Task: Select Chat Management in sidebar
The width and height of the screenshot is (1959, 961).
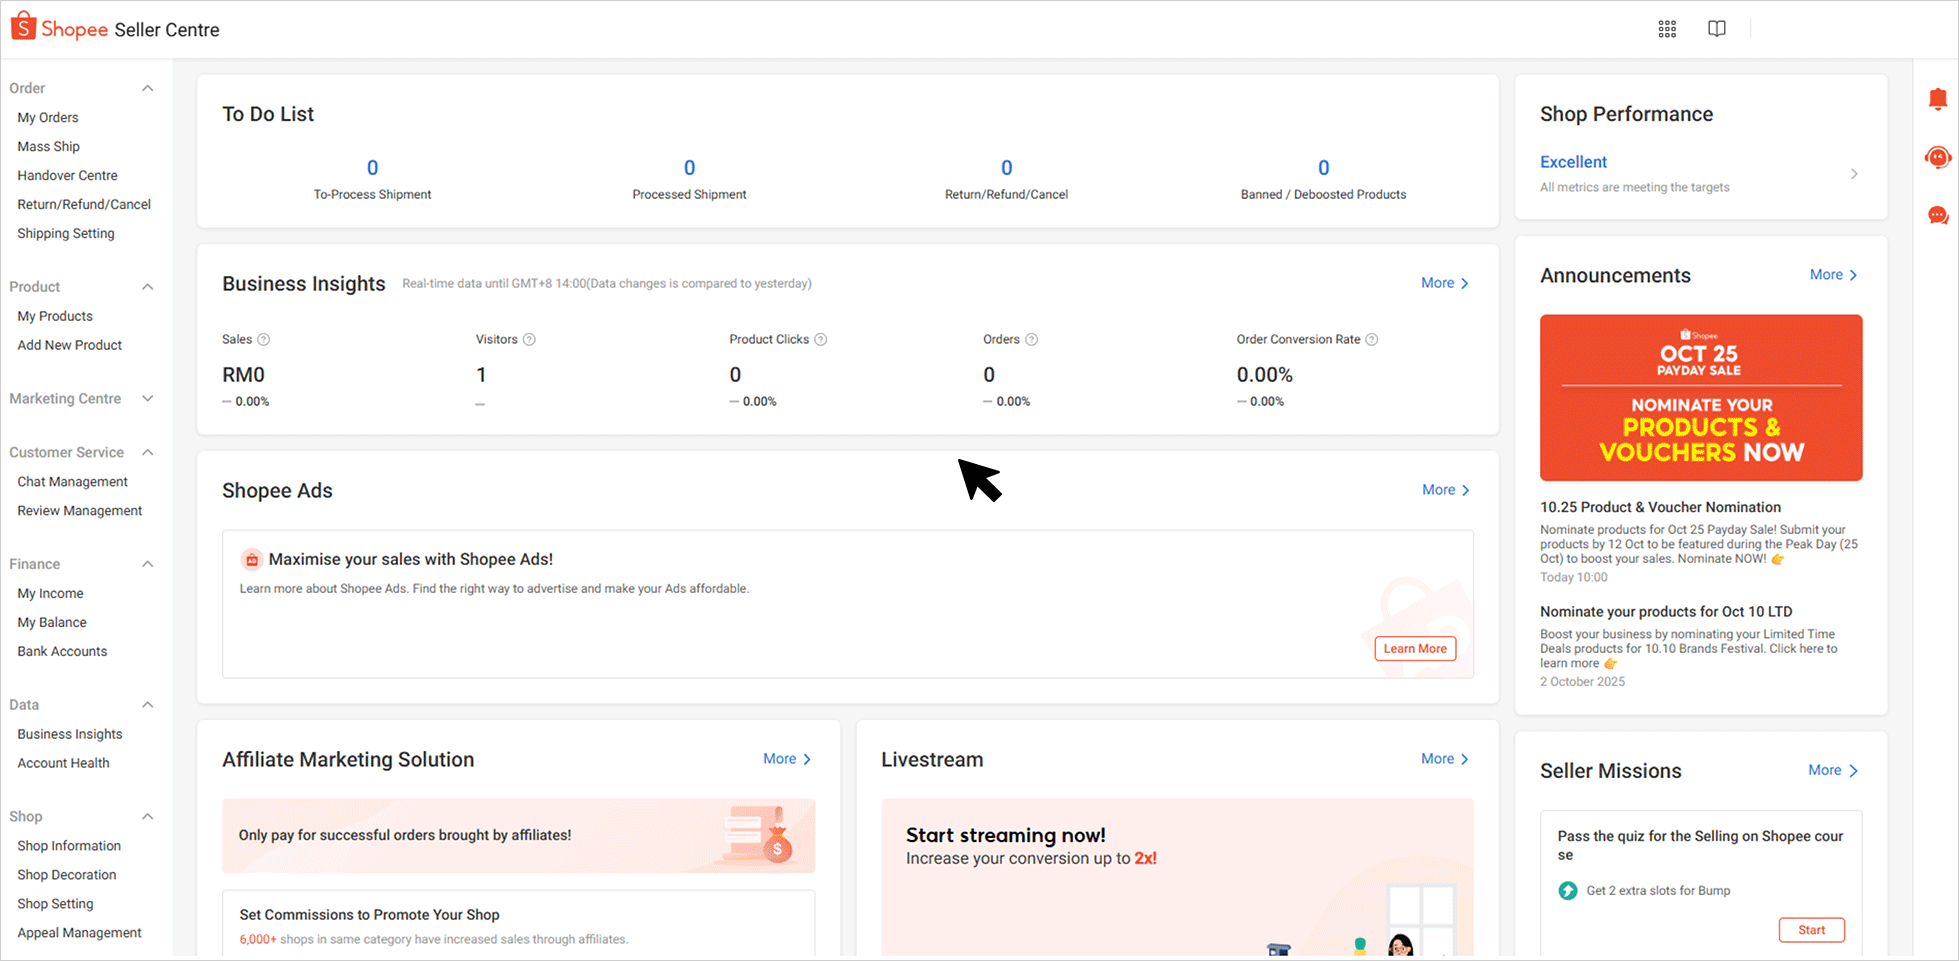Action: click(73, 482)
